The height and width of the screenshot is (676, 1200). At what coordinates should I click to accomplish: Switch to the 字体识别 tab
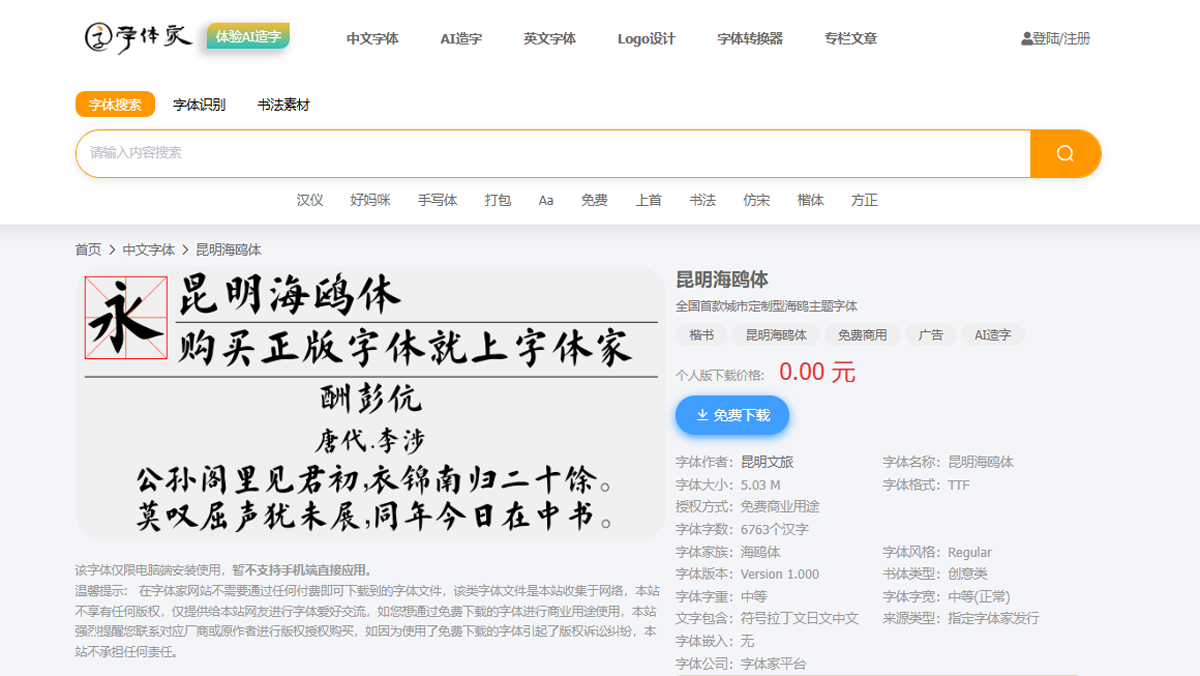(199, 104)
